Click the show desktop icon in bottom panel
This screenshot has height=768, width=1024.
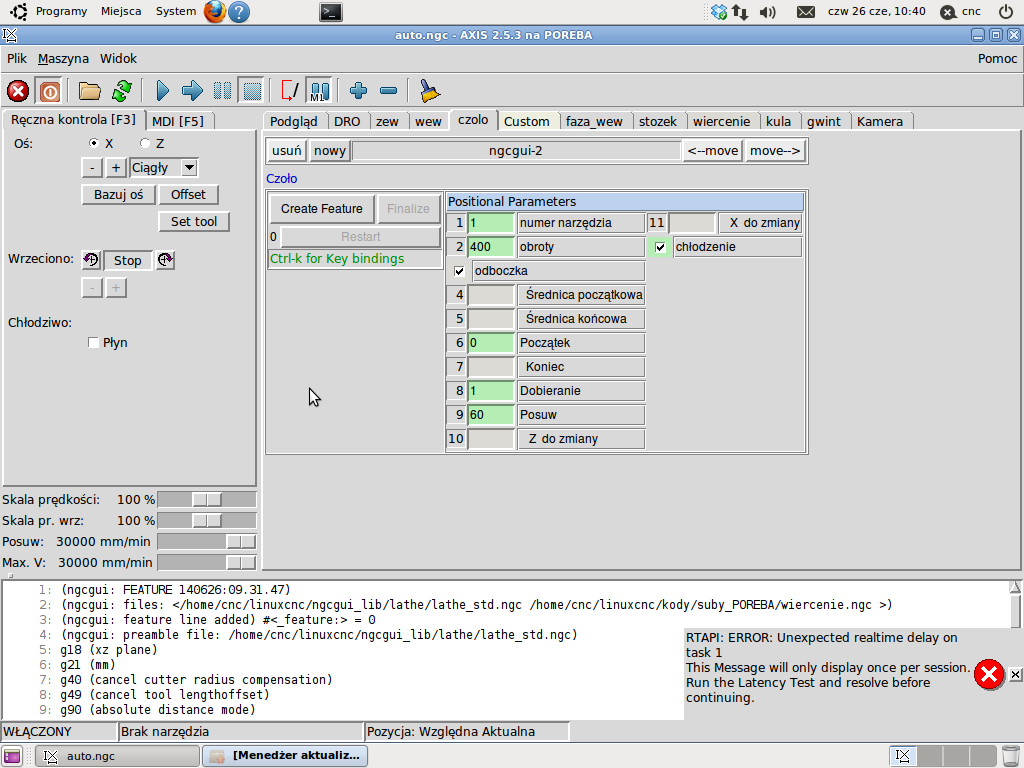click(12, 756)
